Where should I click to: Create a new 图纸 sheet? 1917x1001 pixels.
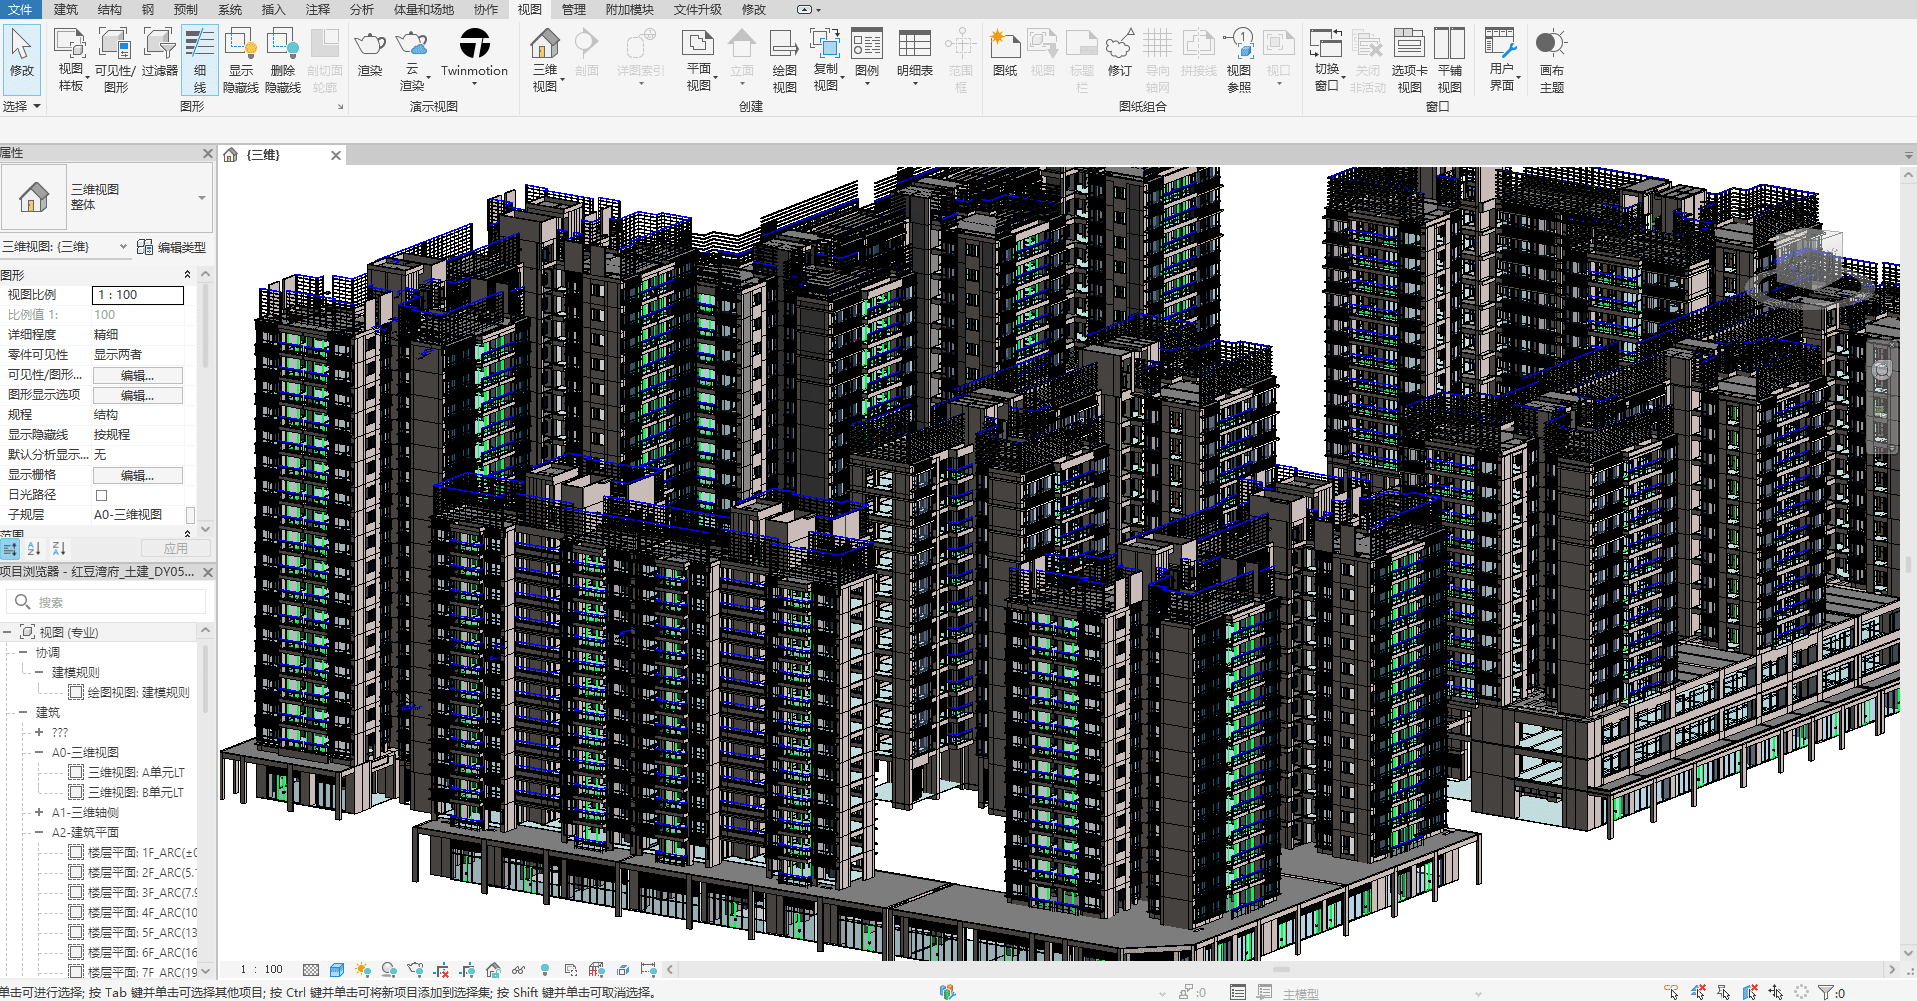coord(1004,54)
